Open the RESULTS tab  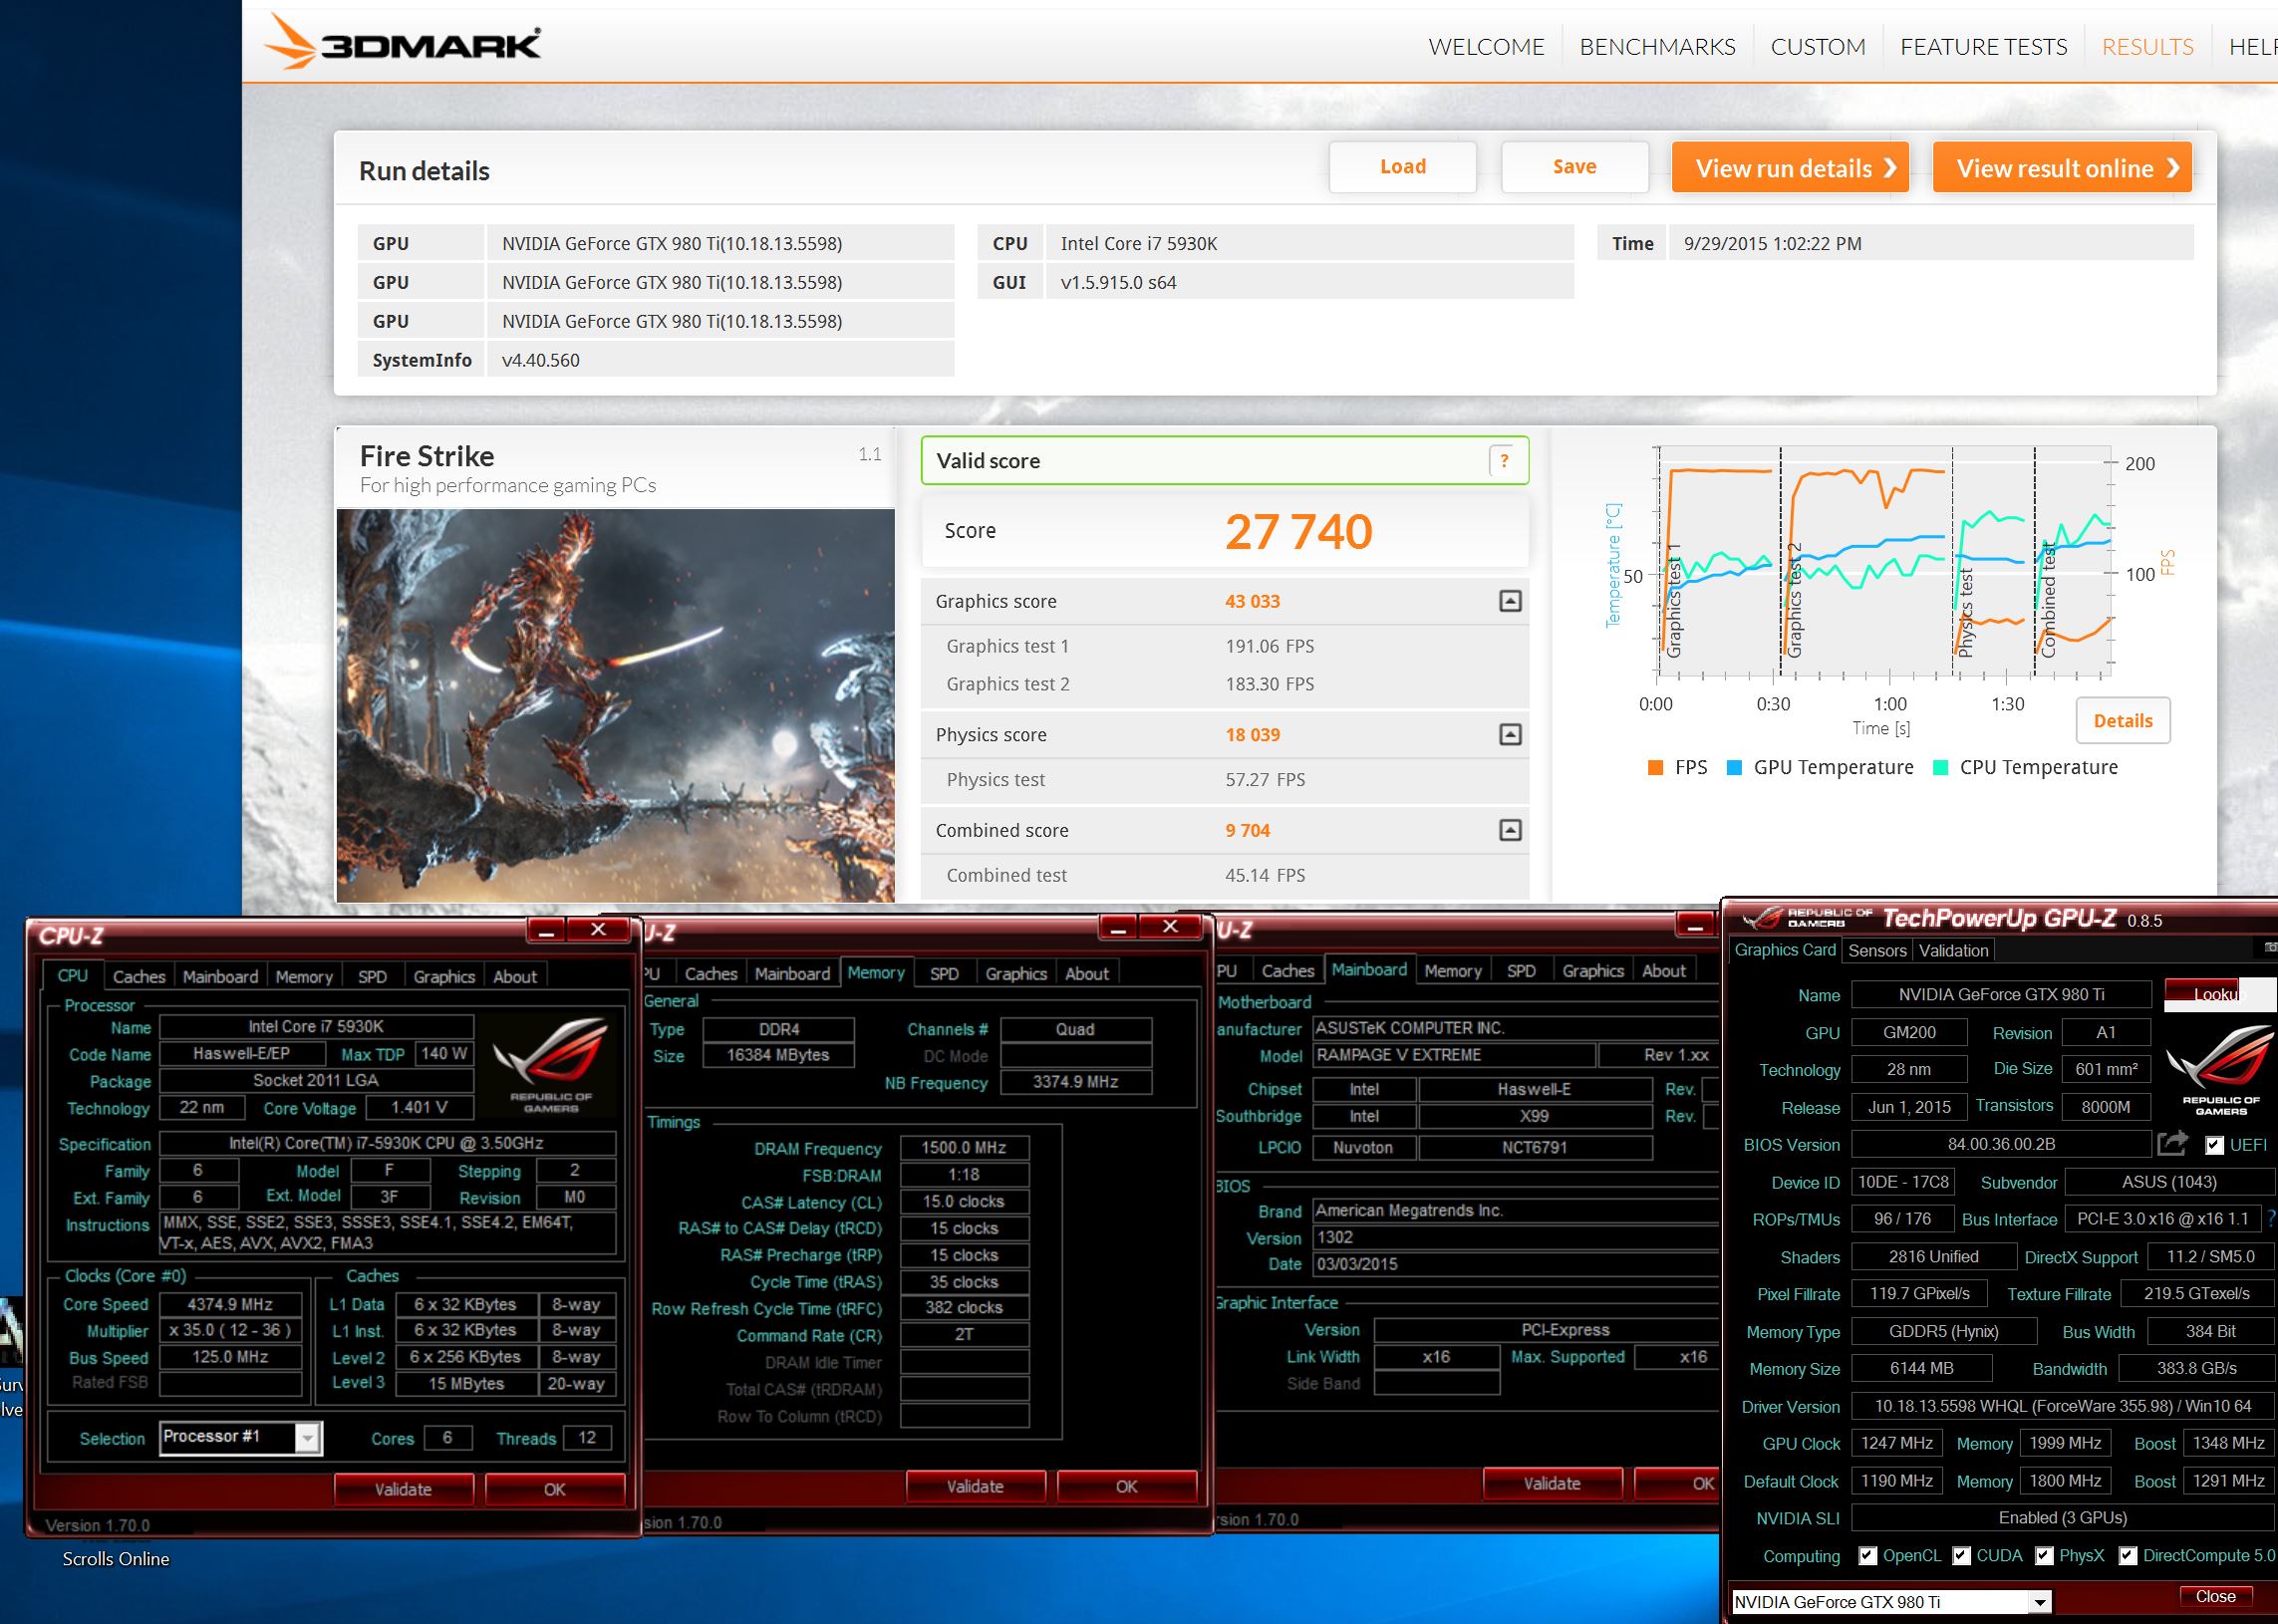pyautogui.click(x=2147, y=47)
